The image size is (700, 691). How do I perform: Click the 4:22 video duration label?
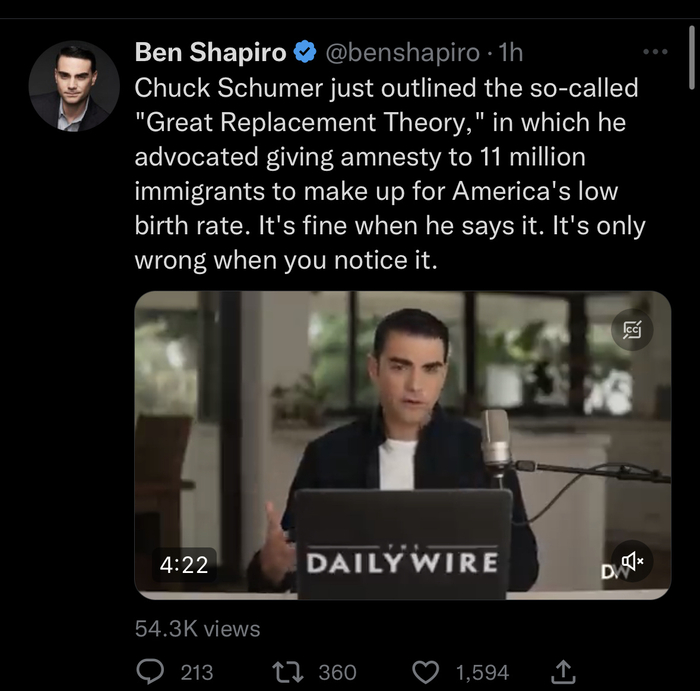[x=184, y=565]
